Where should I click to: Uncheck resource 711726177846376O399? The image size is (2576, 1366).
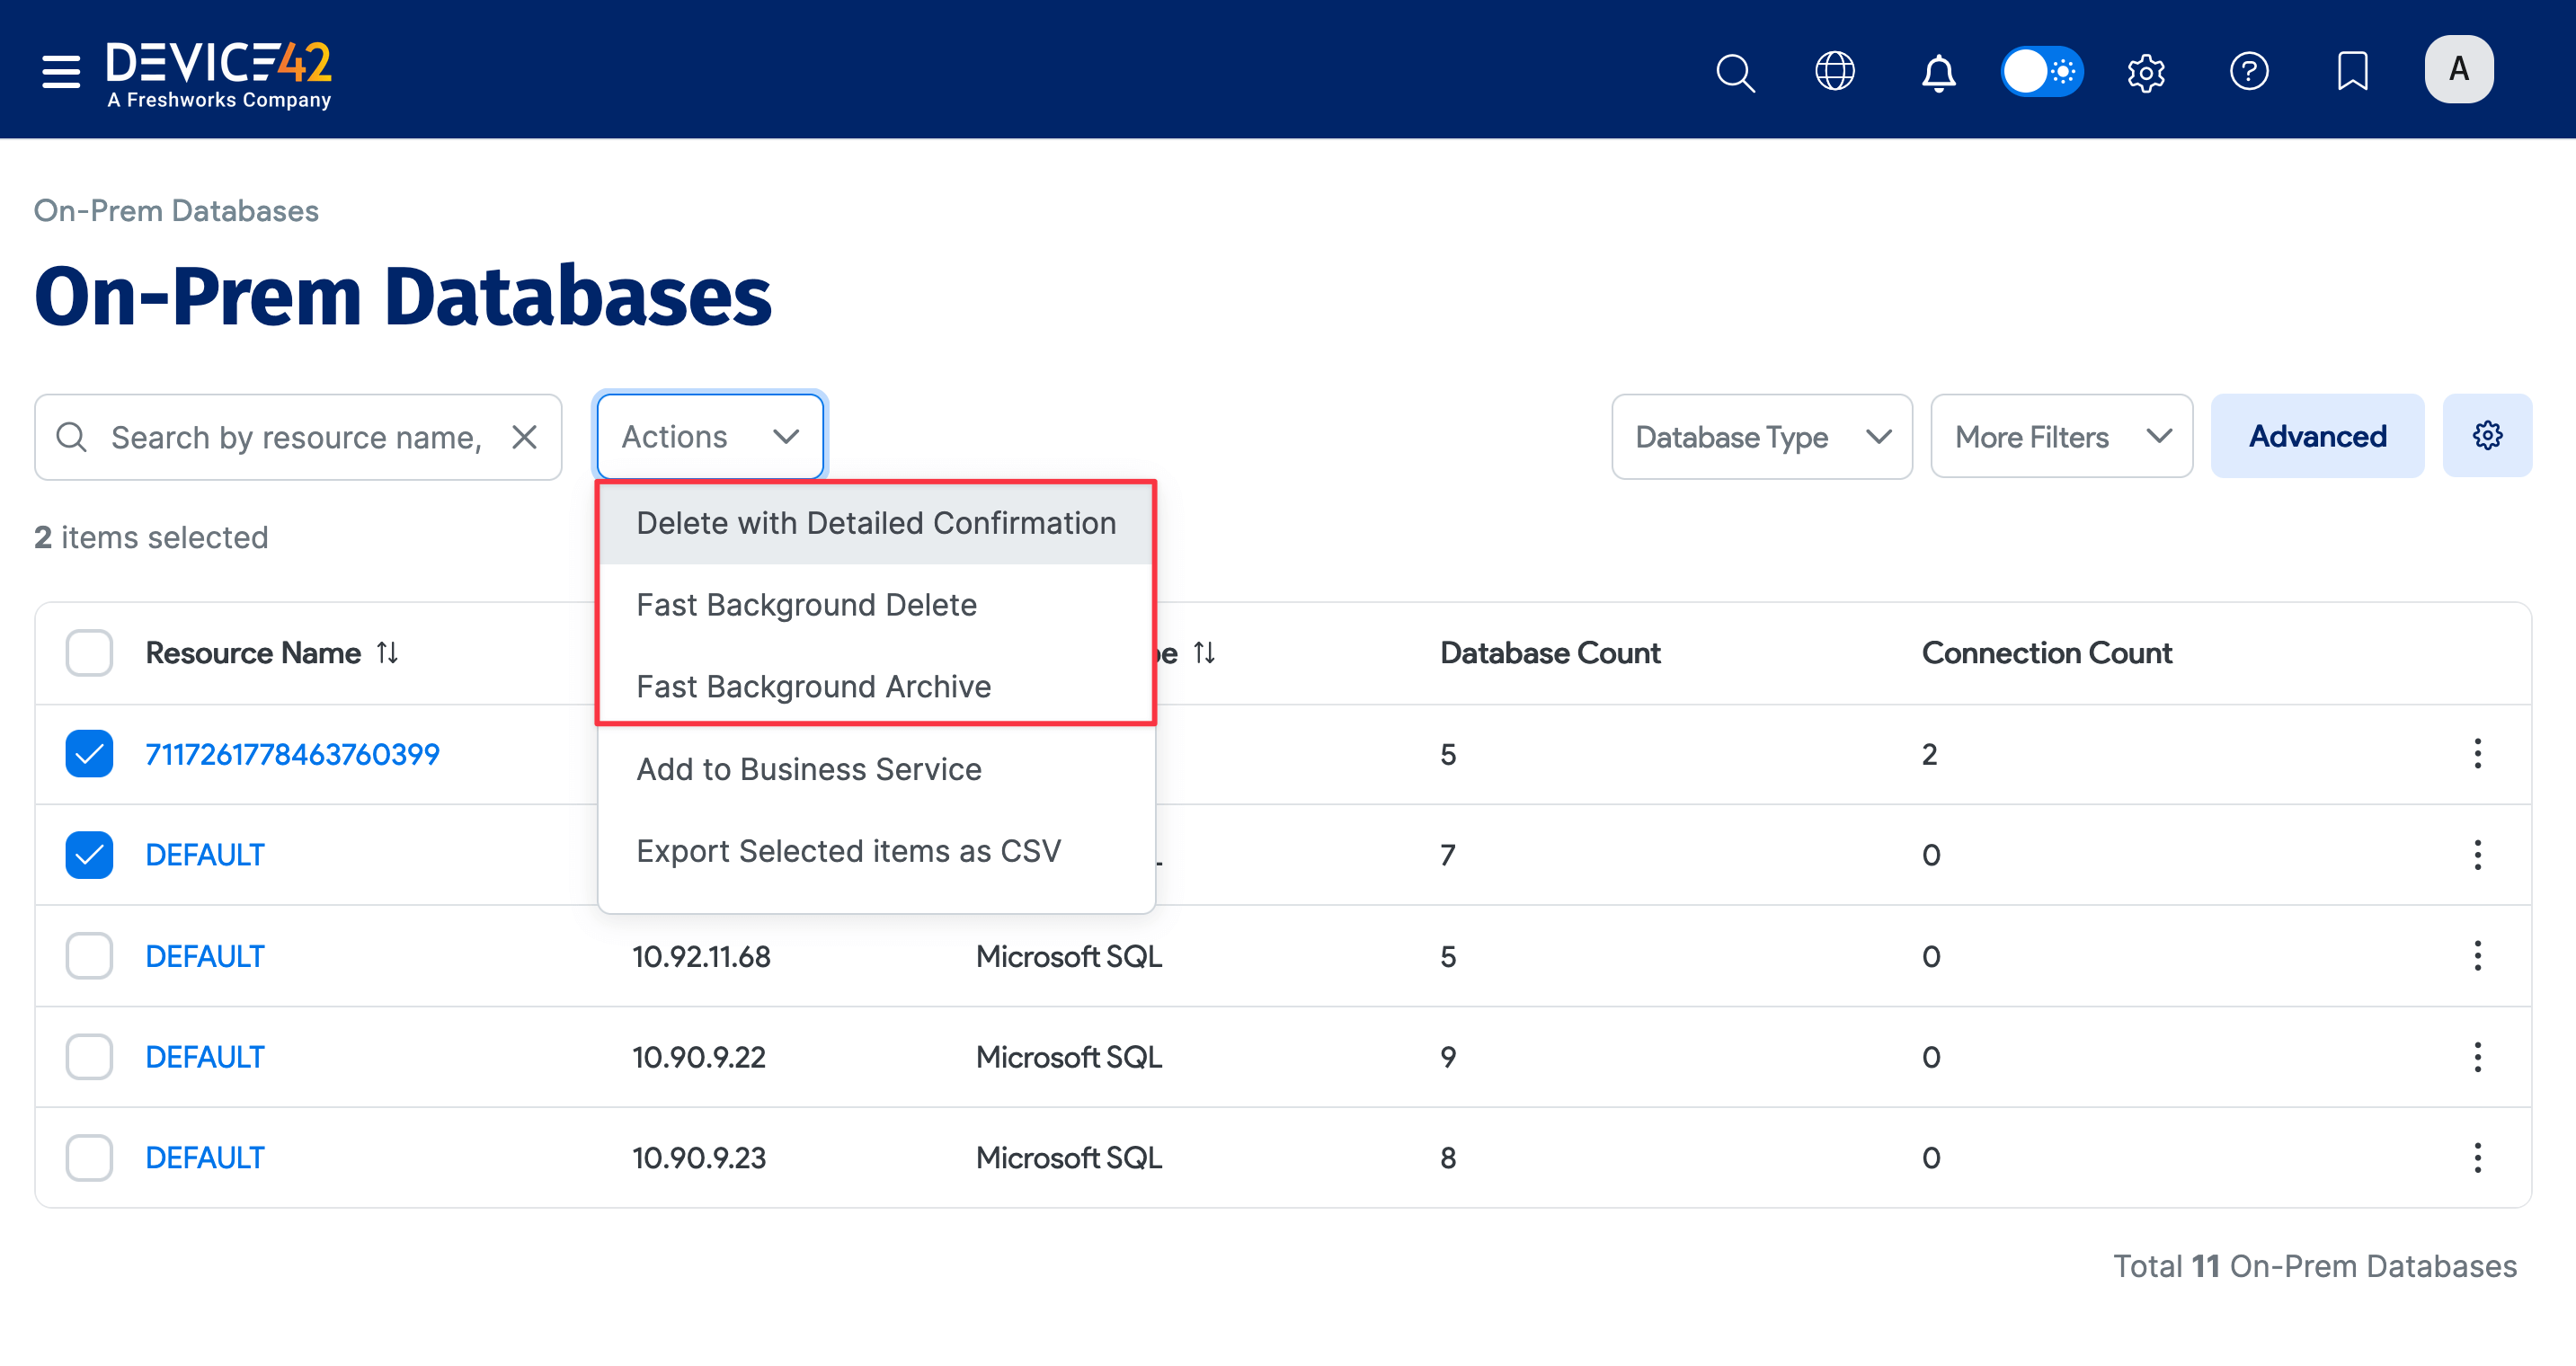88,754
